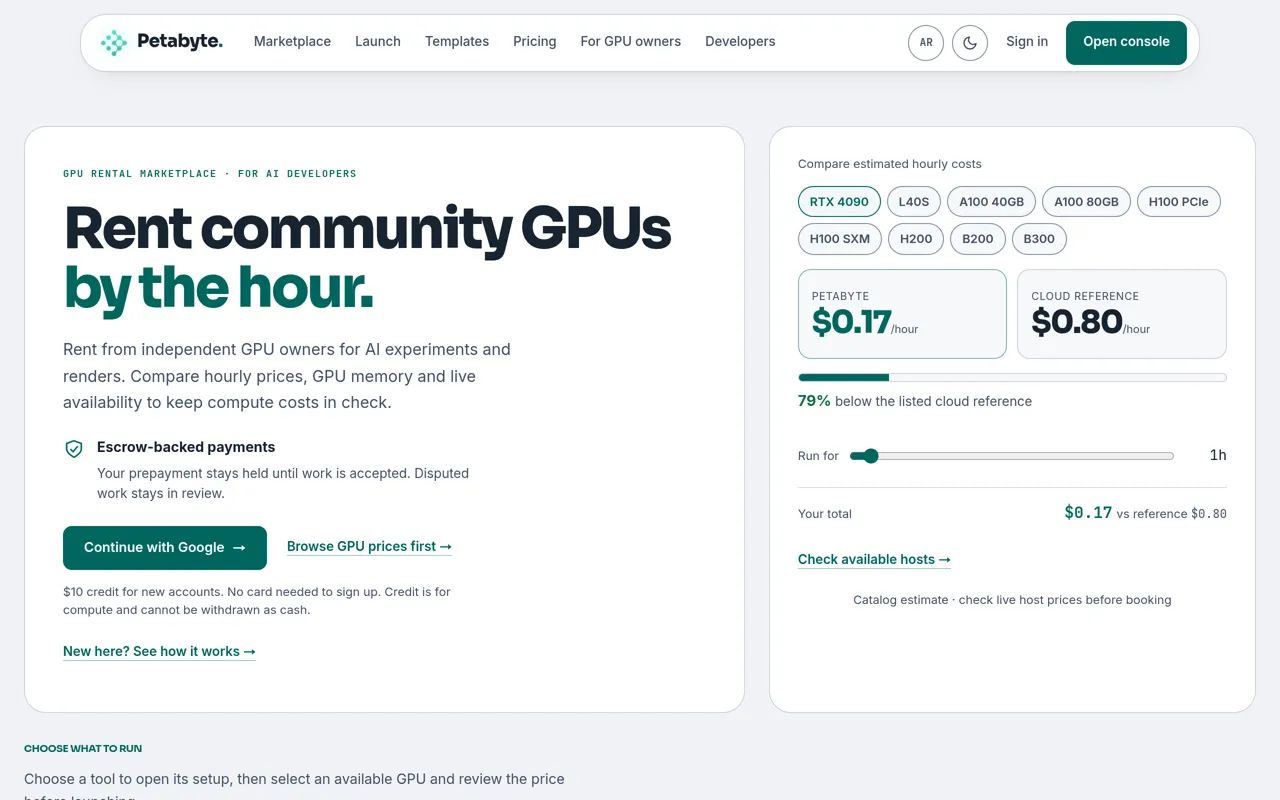1280x800 pixels.
Task: Click the Petabyte brand name text
Action: pos(180,42)
